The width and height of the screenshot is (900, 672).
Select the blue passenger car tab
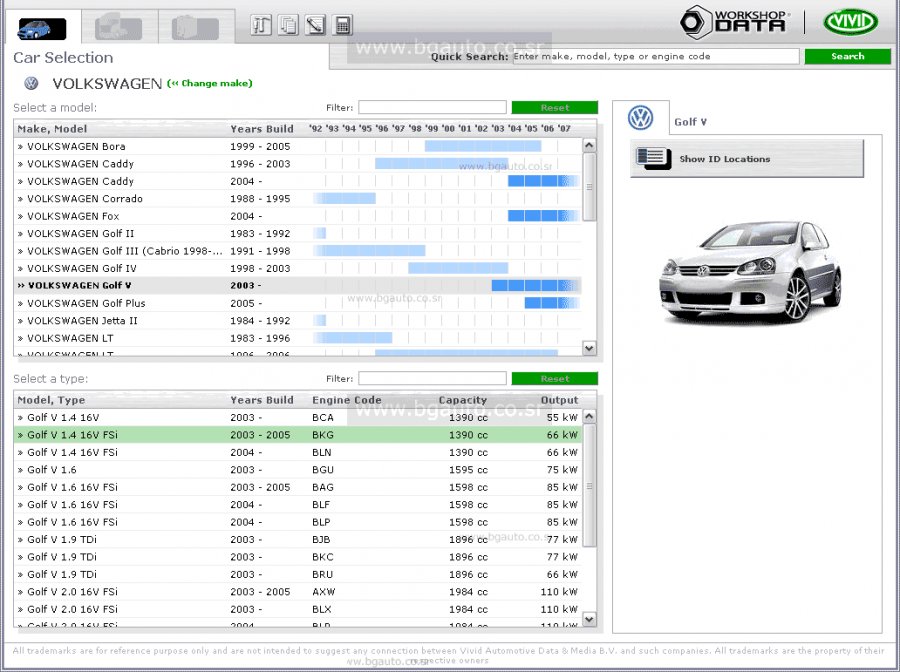[x=42, y=28]
